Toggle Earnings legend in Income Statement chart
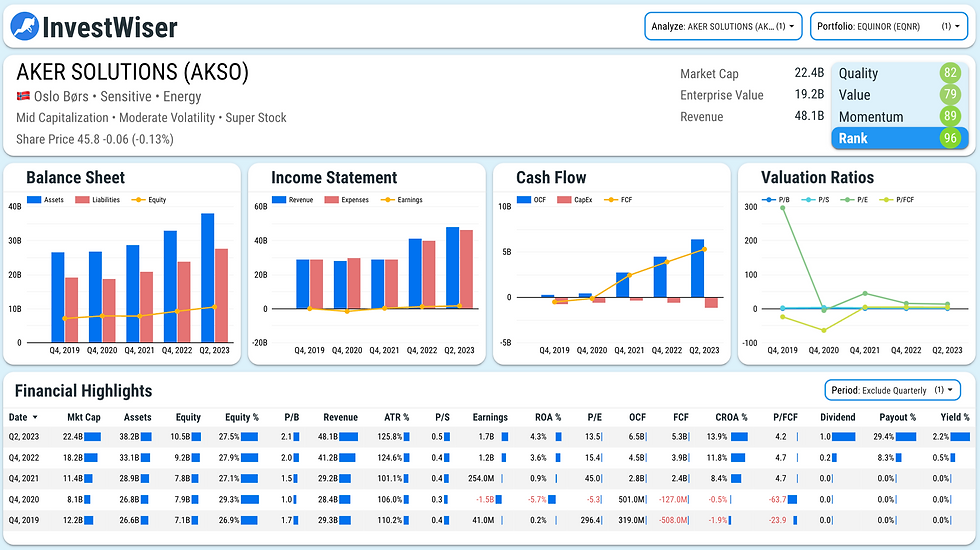This screenshot has height=550, width=980. tap(402, 200)
